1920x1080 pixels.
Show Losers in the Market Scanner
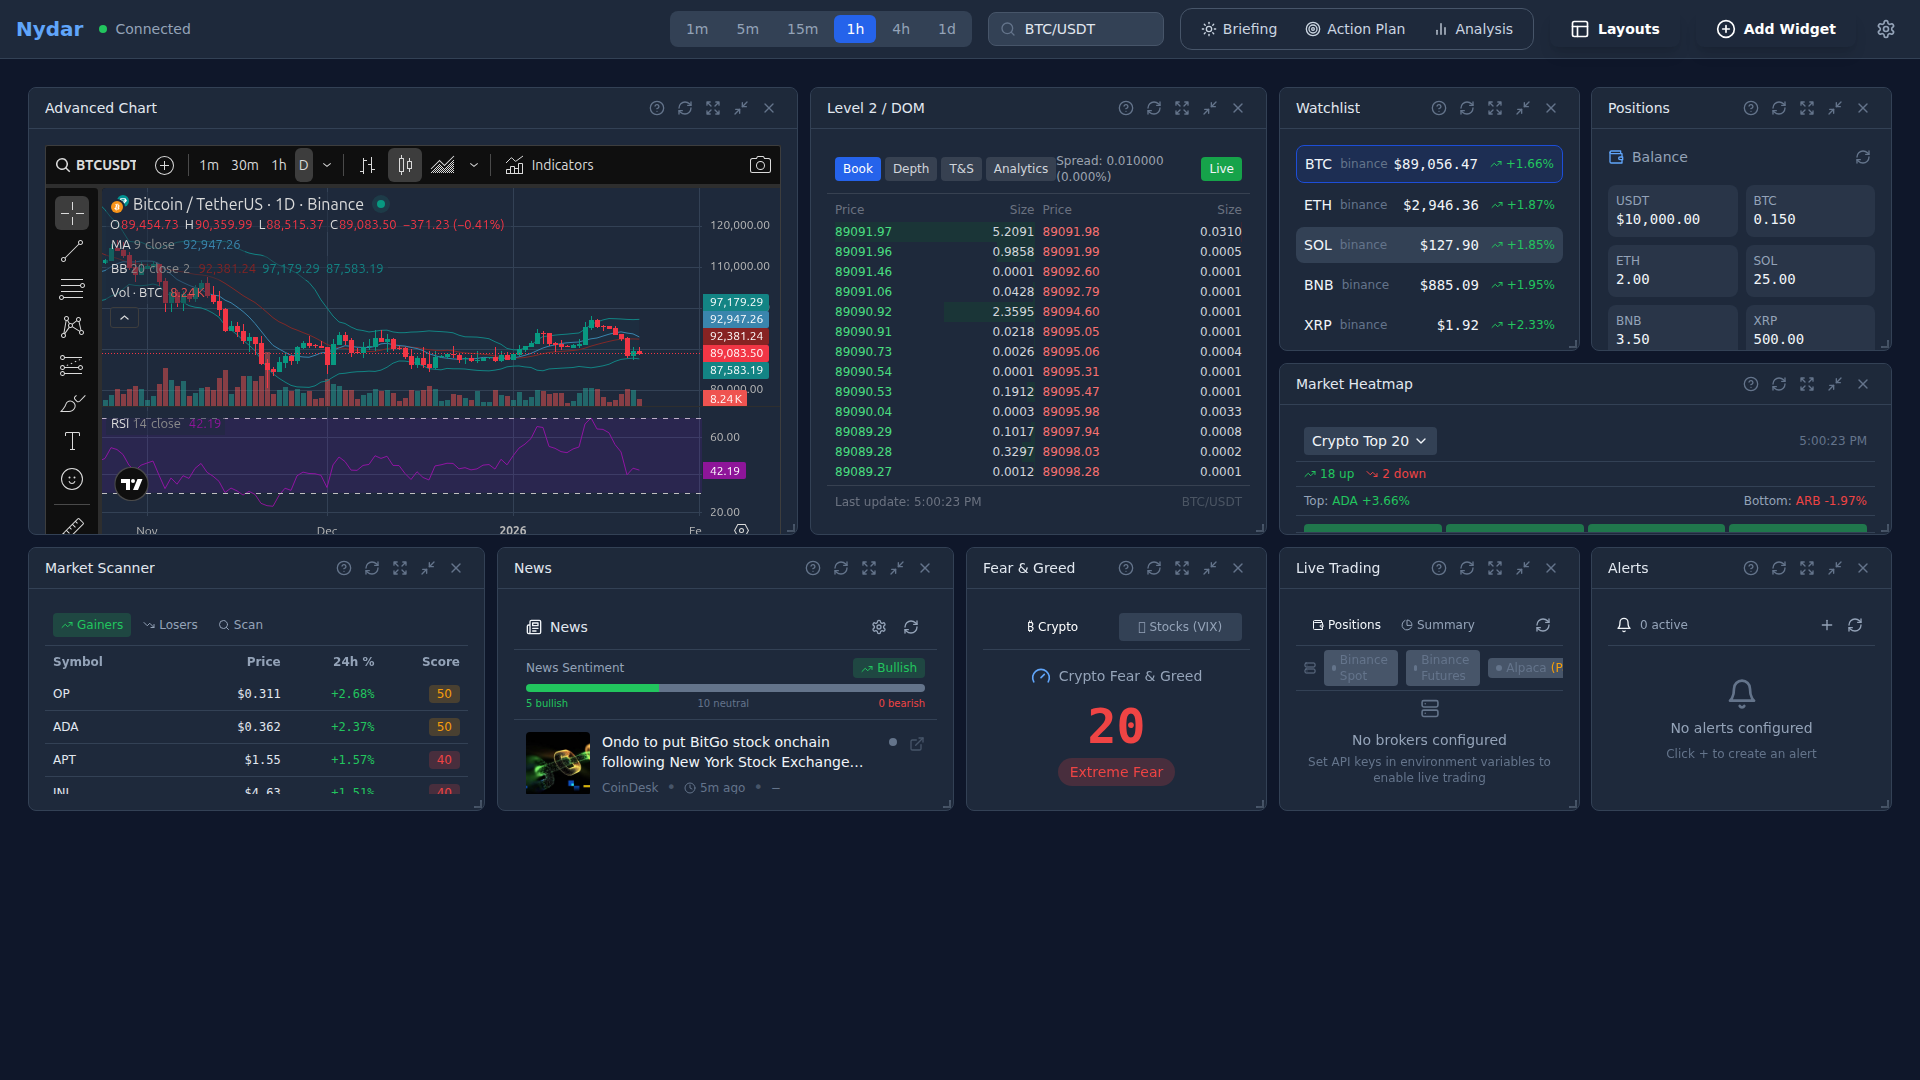170,624
